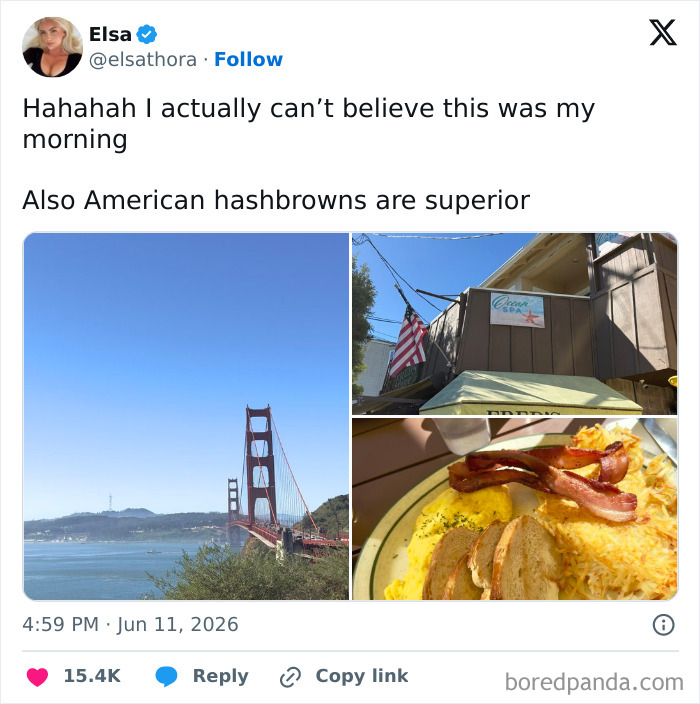700x704 pixels.
Task: Open Elsa's profile avatar picture
Action: click(x=53, y=47)
